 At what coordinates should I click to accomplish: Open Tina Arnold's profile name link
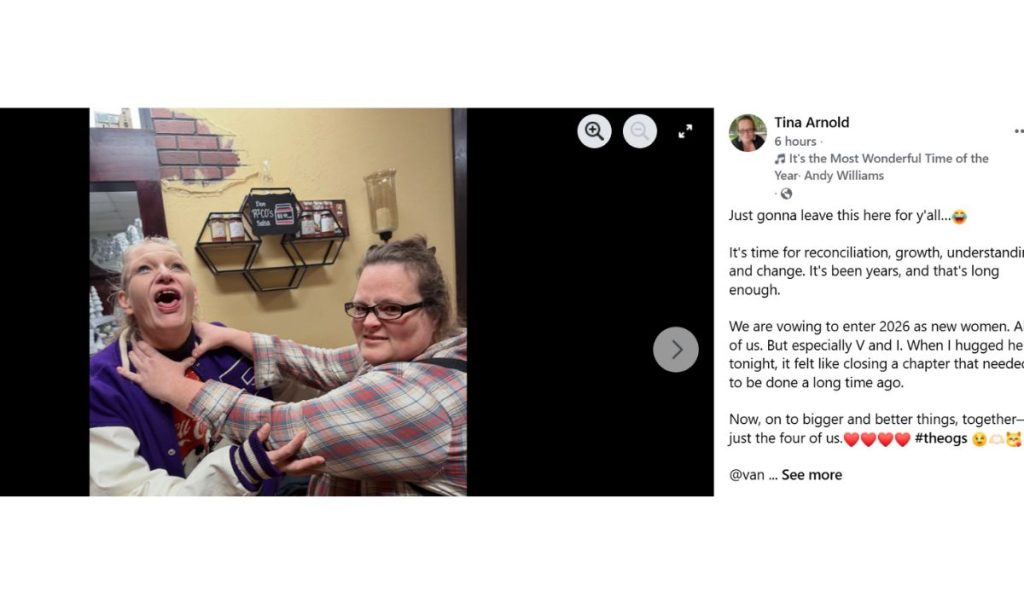812,122
